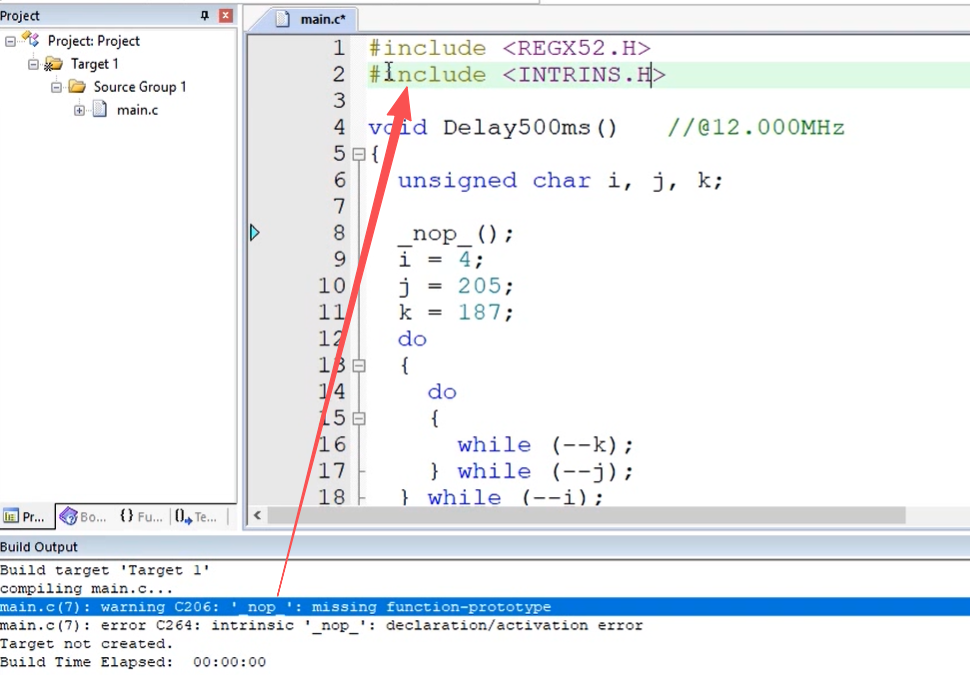Click the Delay500ms function name
The image size is (970, 675).
point(517,127)
